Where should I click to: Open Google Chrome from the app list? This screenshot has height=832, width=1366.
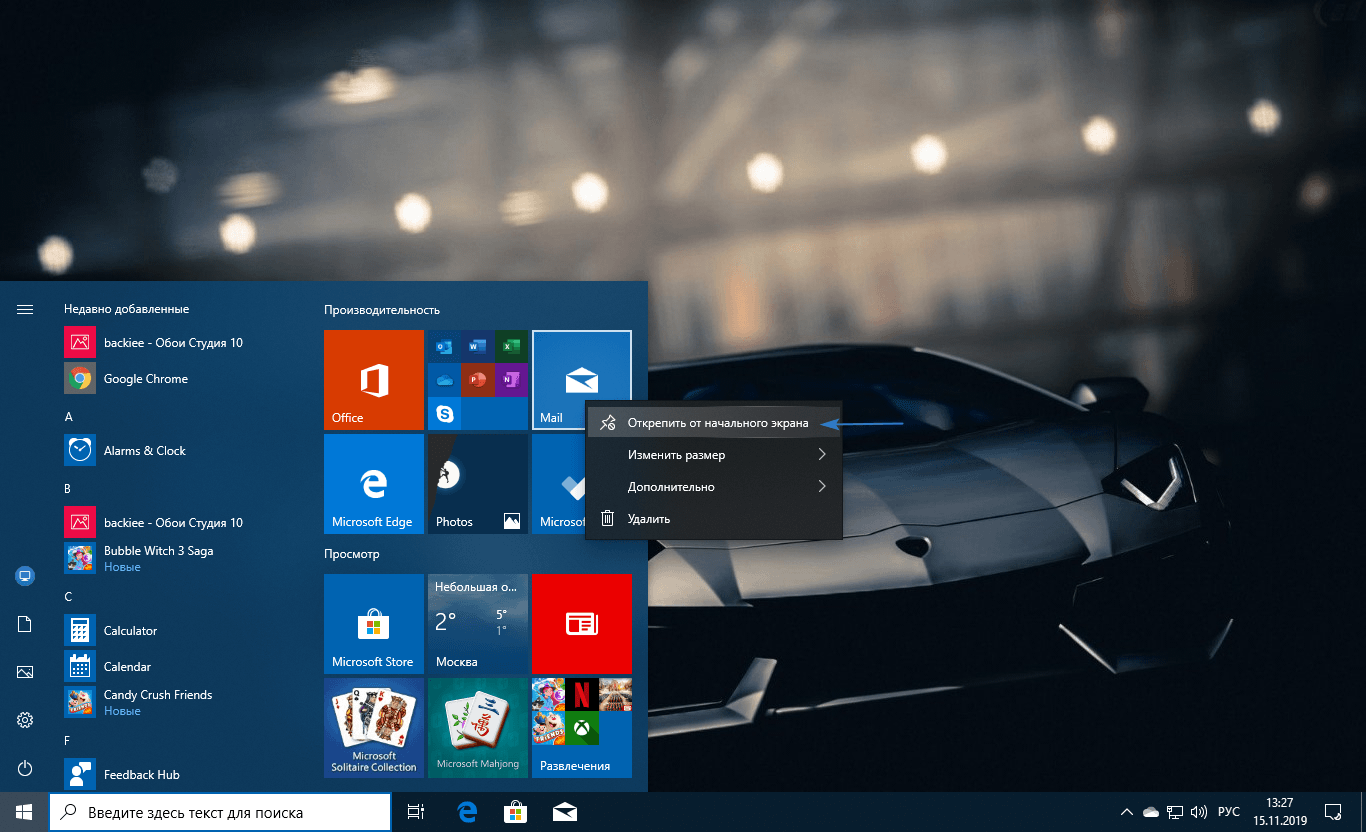pyautogui.click(x=145, y=379)
